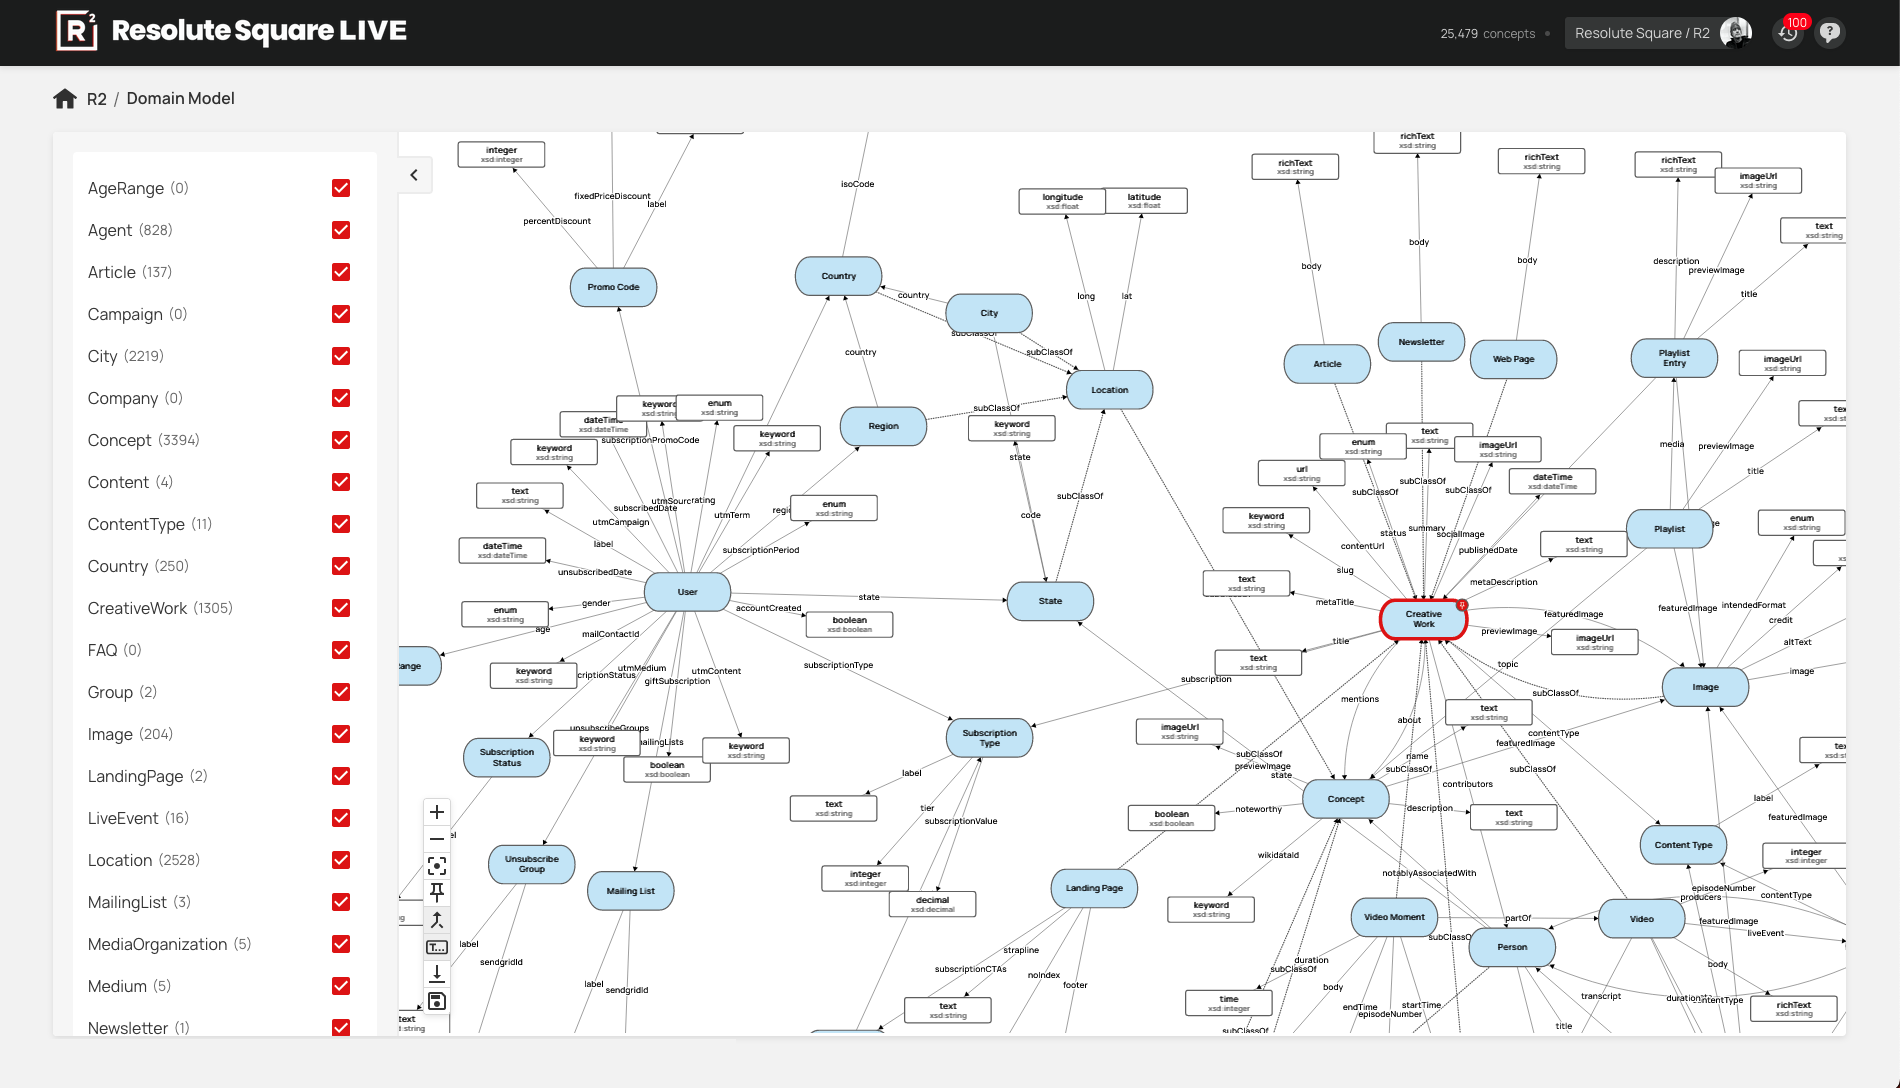
Task: Zoom out of the graph
Action: click(x=437, y=839)
